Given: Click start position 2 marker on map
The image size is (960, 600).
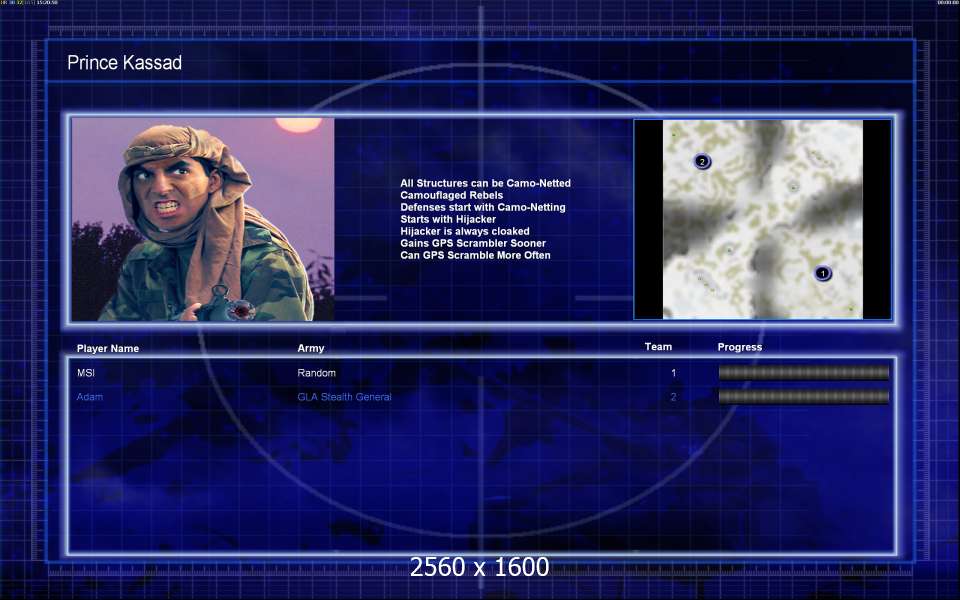Looking at the screenshot, I should tap(702, 161).
